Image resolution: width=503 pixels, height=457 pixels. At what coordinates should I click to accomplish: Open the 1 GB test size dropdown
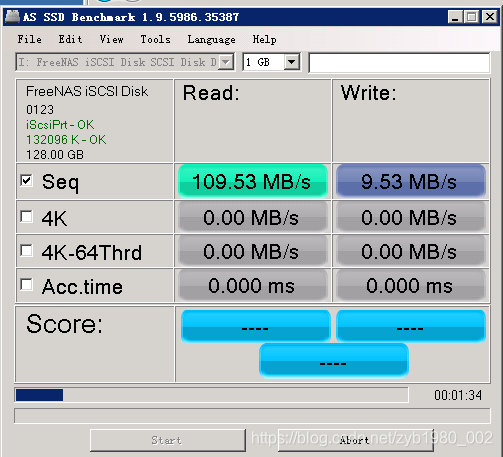coord(271,62)
